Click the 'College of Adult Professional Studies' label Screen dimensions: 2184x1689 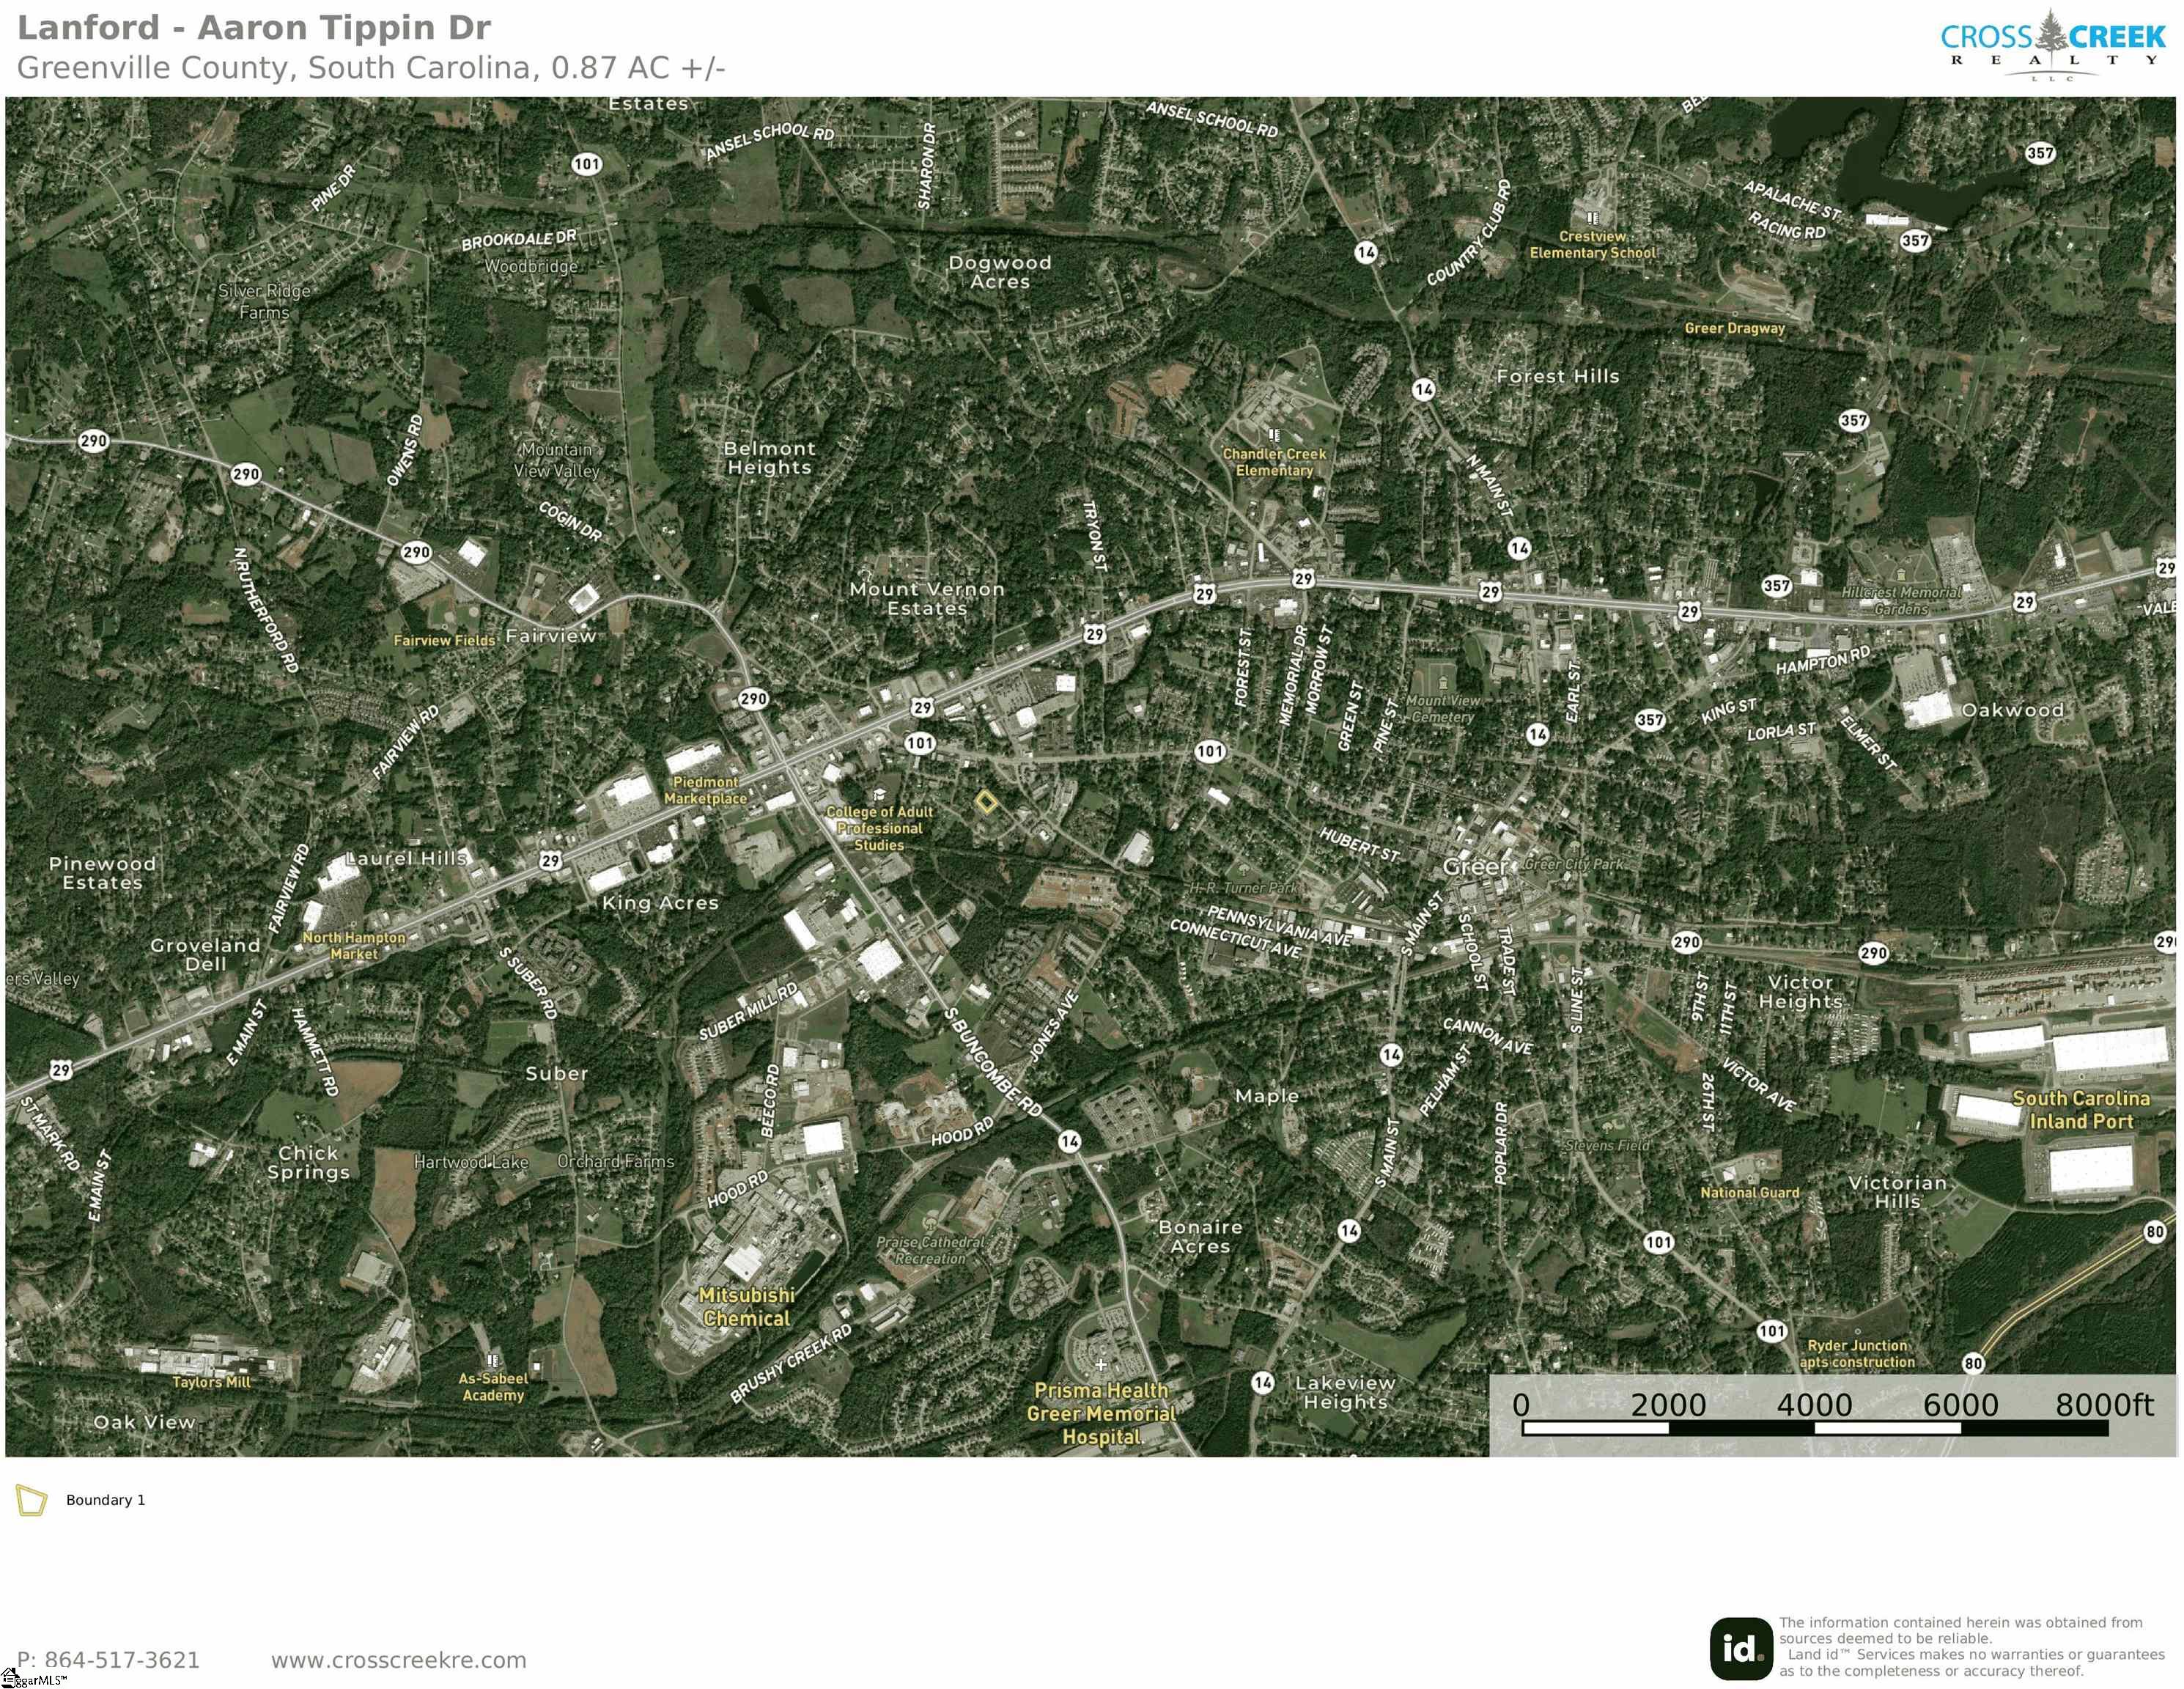tap(879, 828)
